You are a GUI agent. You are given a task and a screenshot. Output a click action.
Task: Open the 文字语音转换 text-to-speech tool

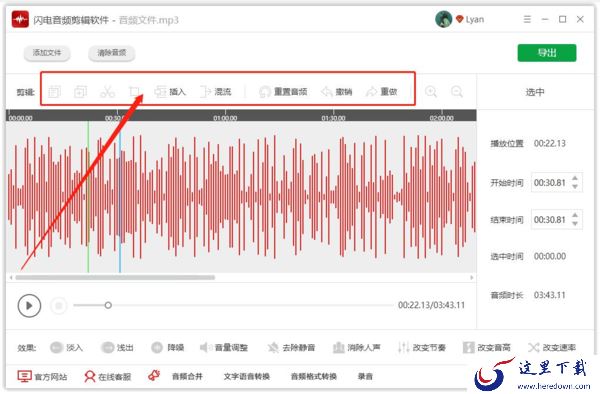pos(247,376)
